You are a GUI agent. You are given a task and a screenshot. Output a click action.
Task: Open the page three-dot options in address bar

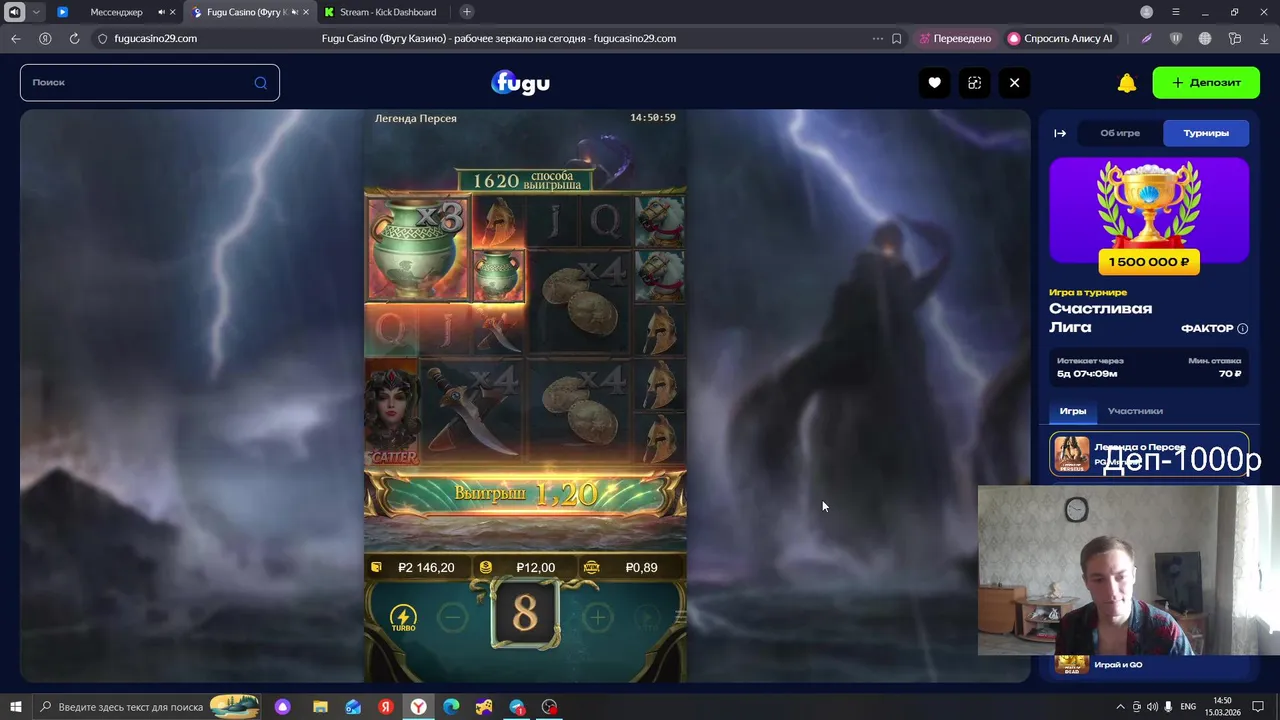(x=878, y=38)
